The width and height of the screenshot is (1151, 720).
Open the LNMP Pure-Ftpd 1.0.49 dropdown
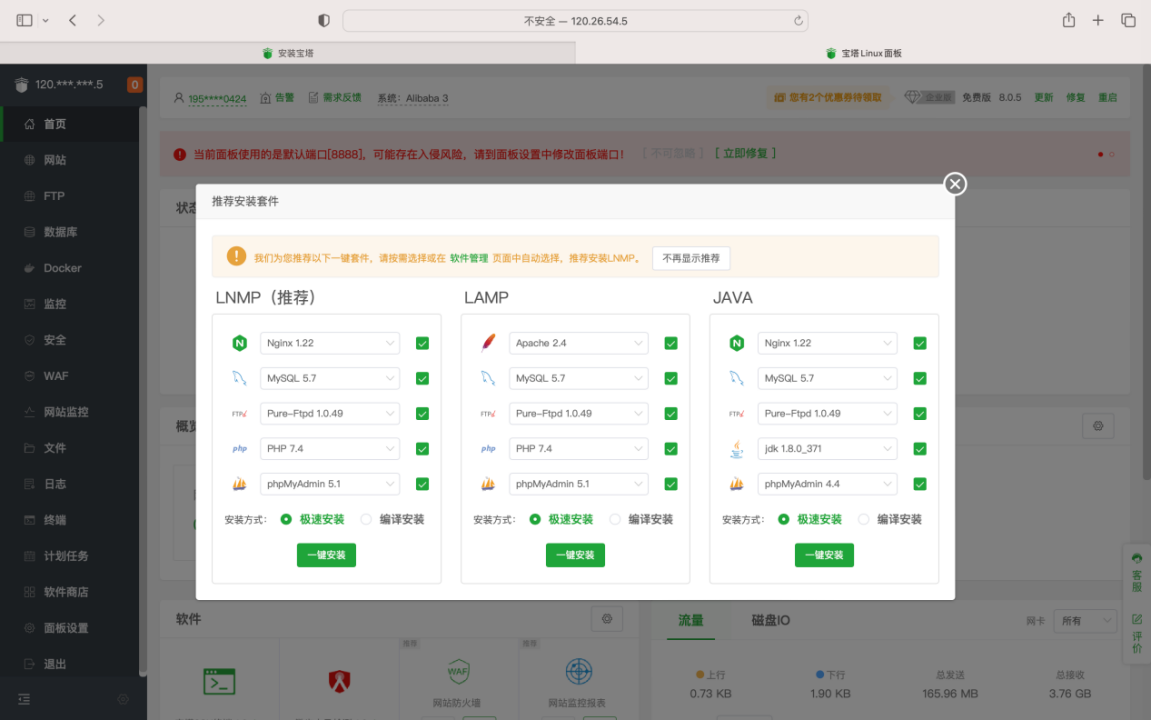[x=330, y=413]
